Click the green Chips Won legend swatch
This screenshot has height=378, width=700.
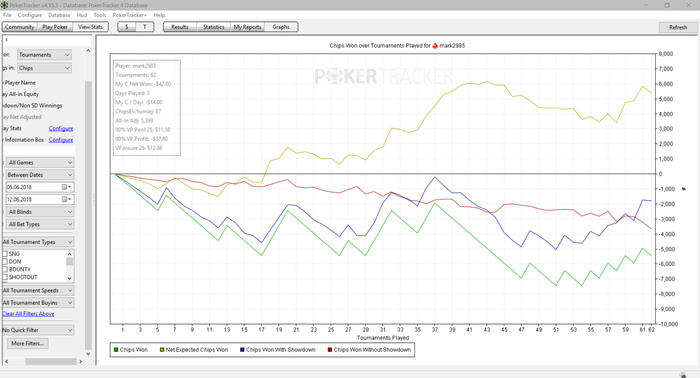(x=116, y=350)
